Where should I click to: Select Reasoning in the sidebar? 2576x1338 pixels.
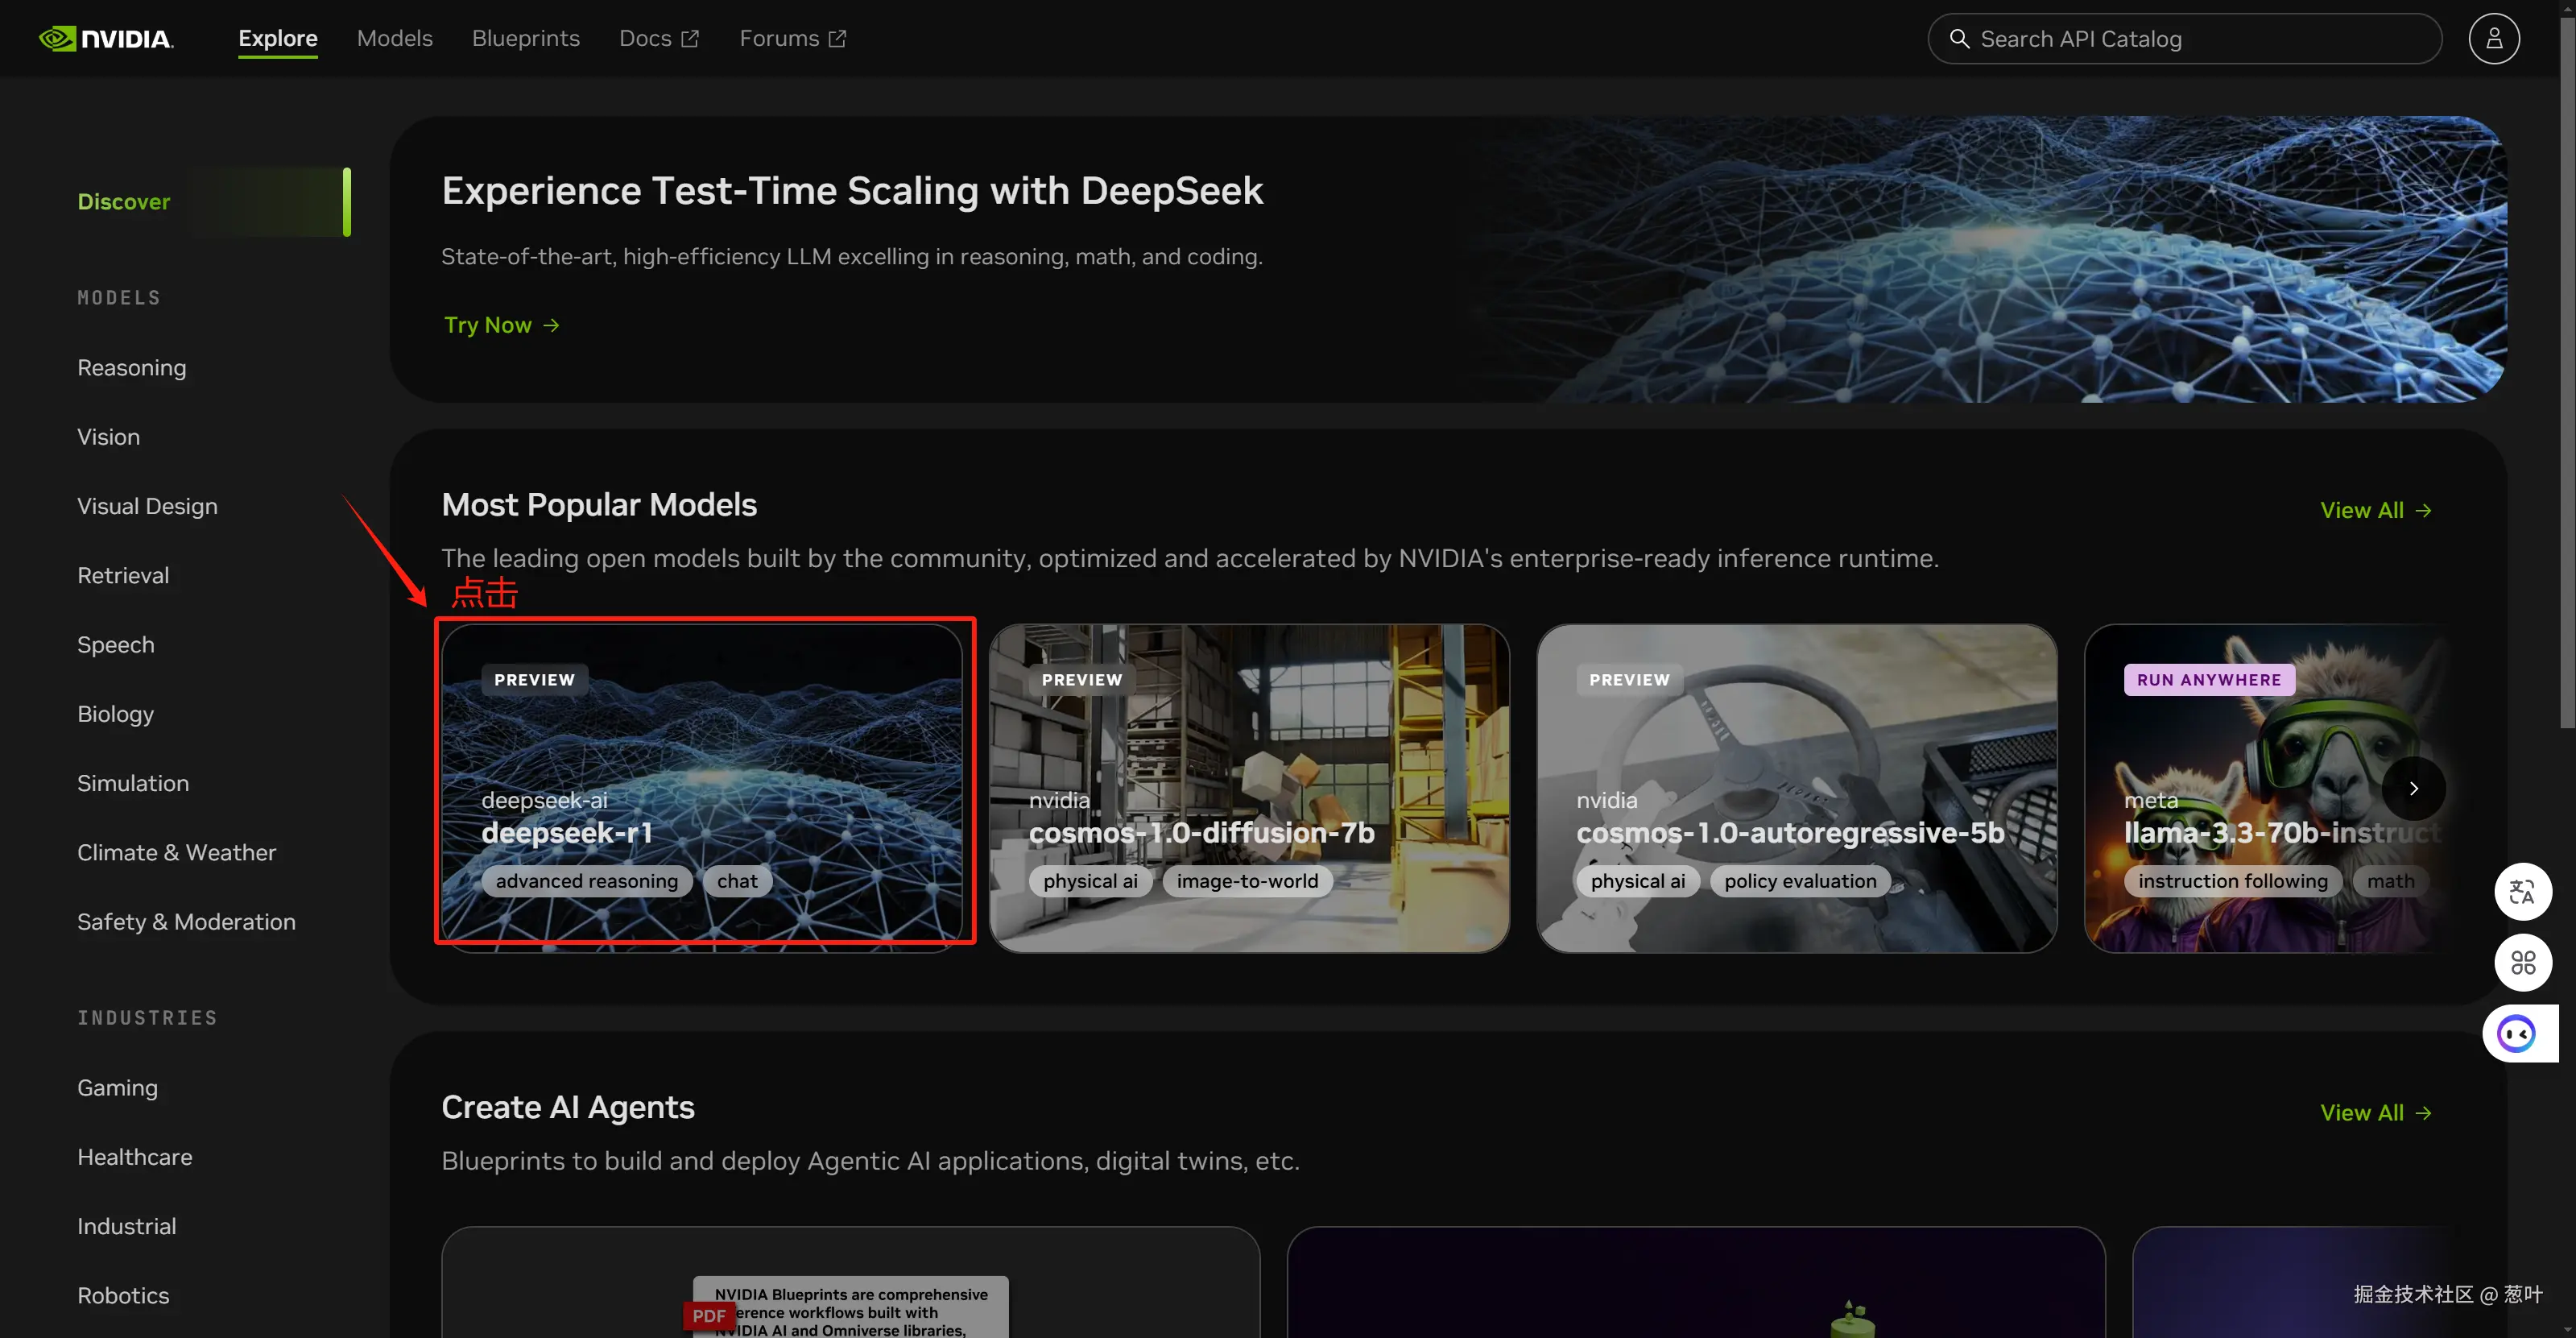coord(131,367)
